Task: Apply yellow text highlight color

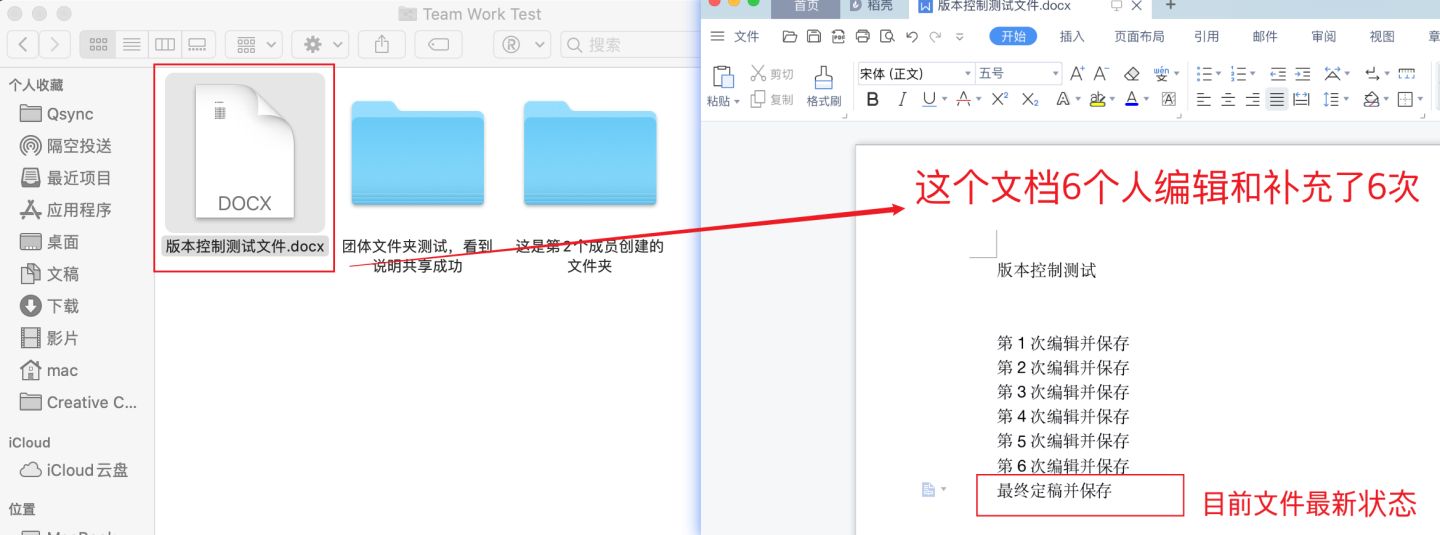Action: (1098, 99)
